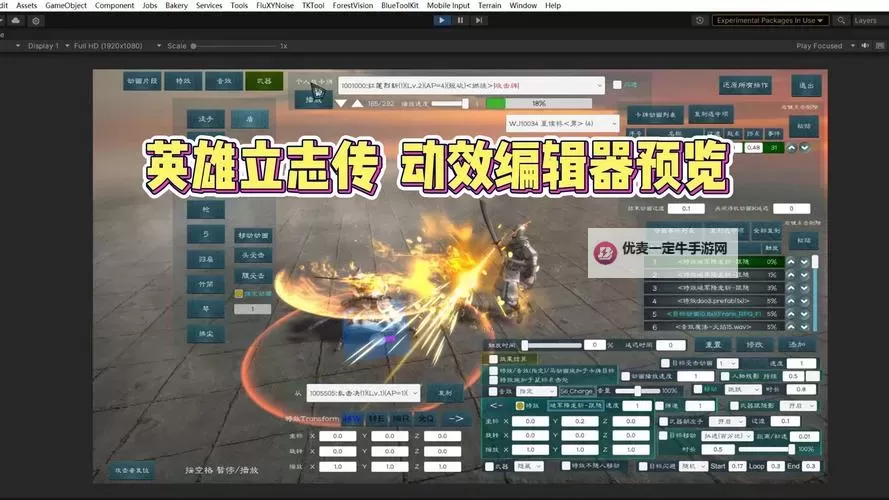The image size is (889, 500).
Task: Click the Start 0.17 input field
Action: pyautogui.click(x=736, y=466)
